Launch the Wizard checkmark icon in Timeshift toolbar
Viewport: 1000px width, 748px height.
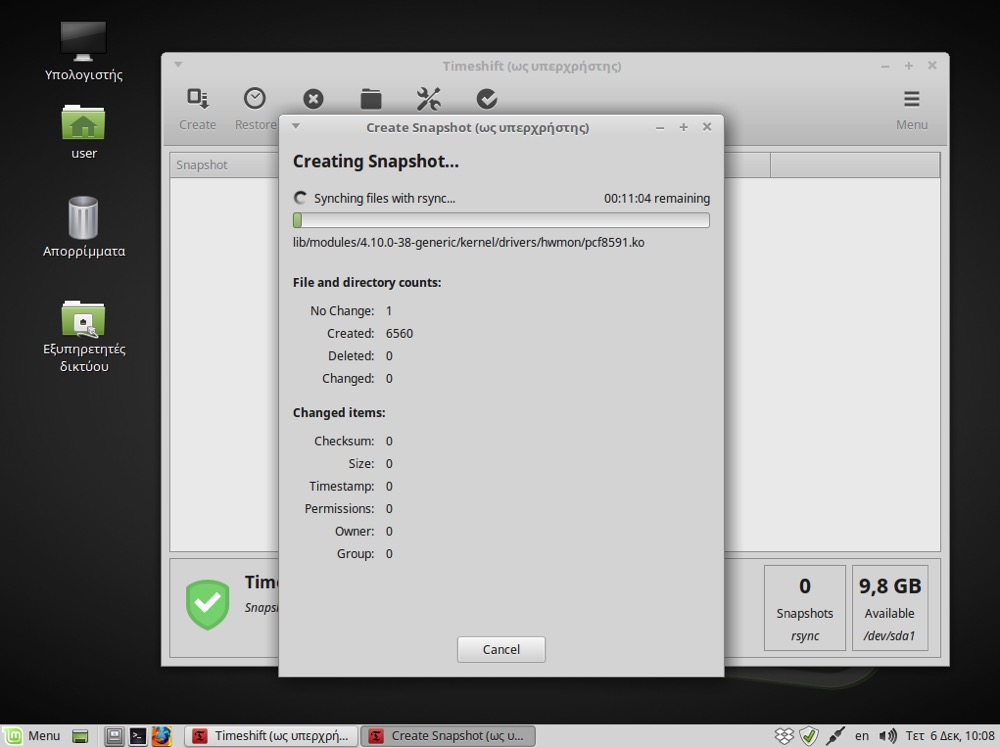(487, 99)
